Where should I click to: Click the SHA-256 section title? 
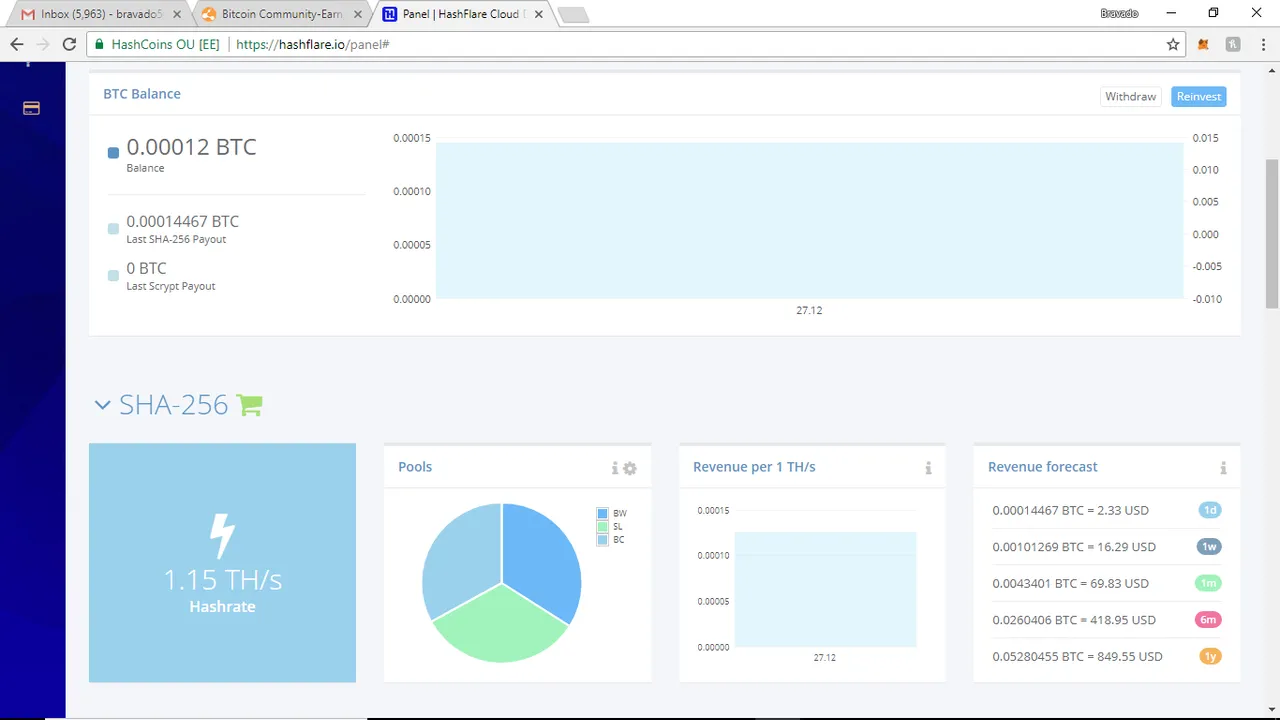174,405
